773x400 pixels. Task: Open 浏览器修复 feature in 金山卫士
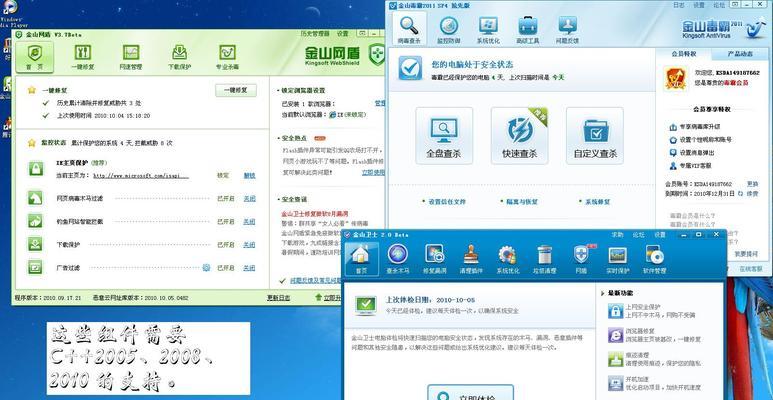point(656,335)
